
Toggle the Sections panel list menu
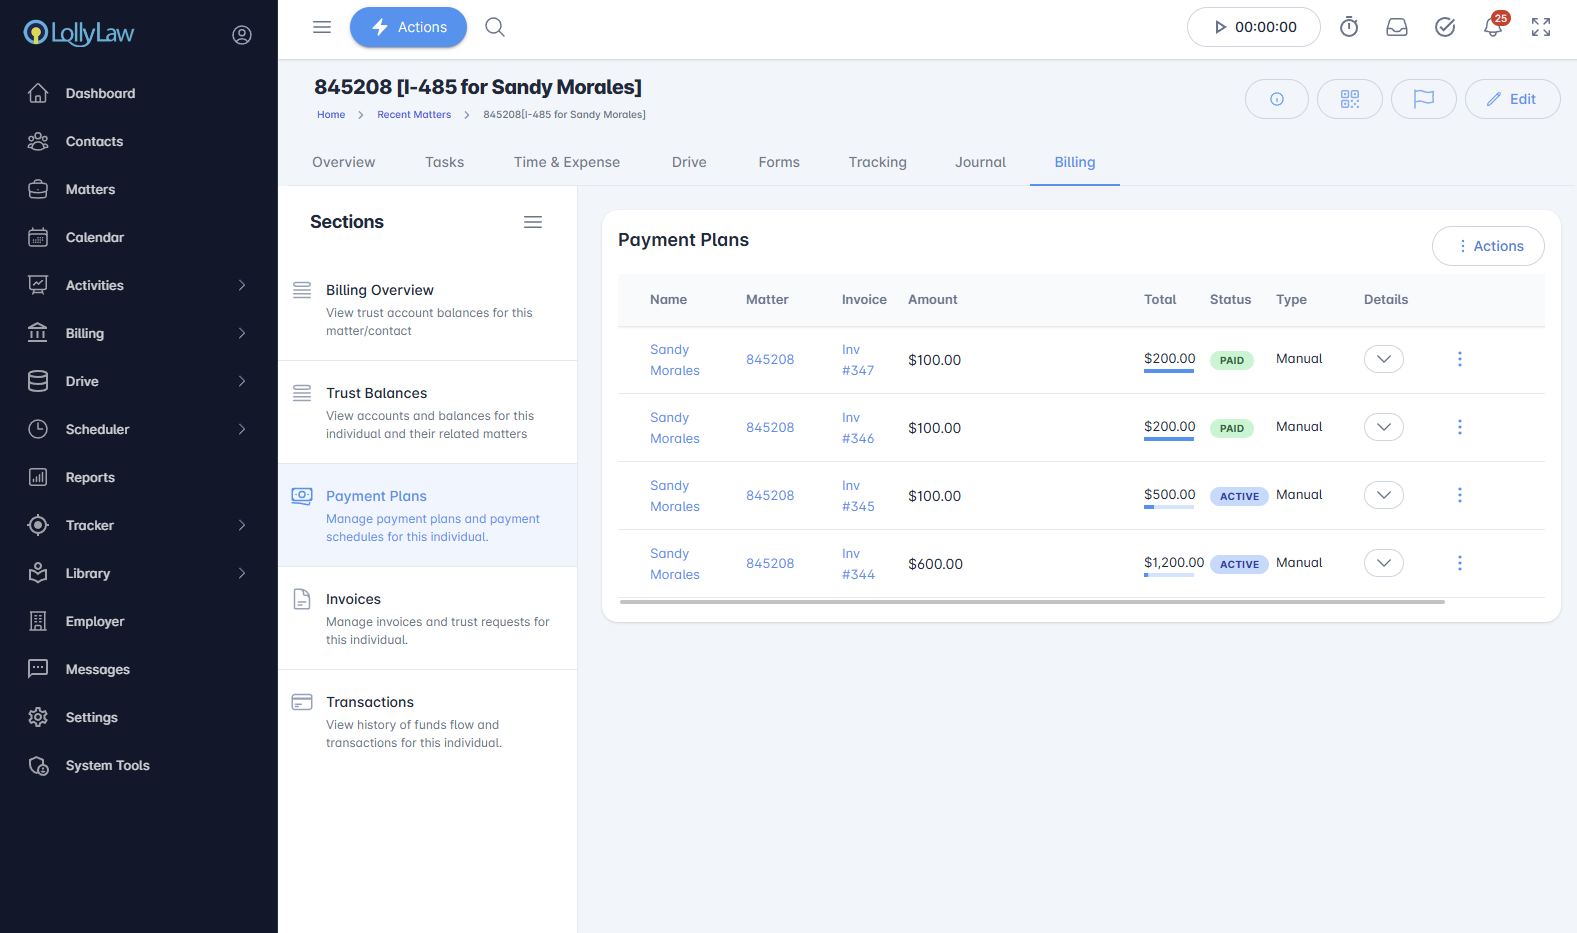point(533,222)
